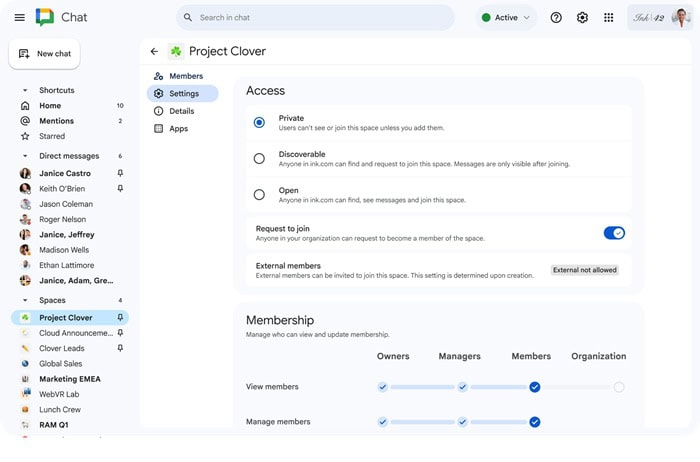This screenshot has height=462, width=700.
Task: Open chat with Madison Wells
Action: point(70,250)
